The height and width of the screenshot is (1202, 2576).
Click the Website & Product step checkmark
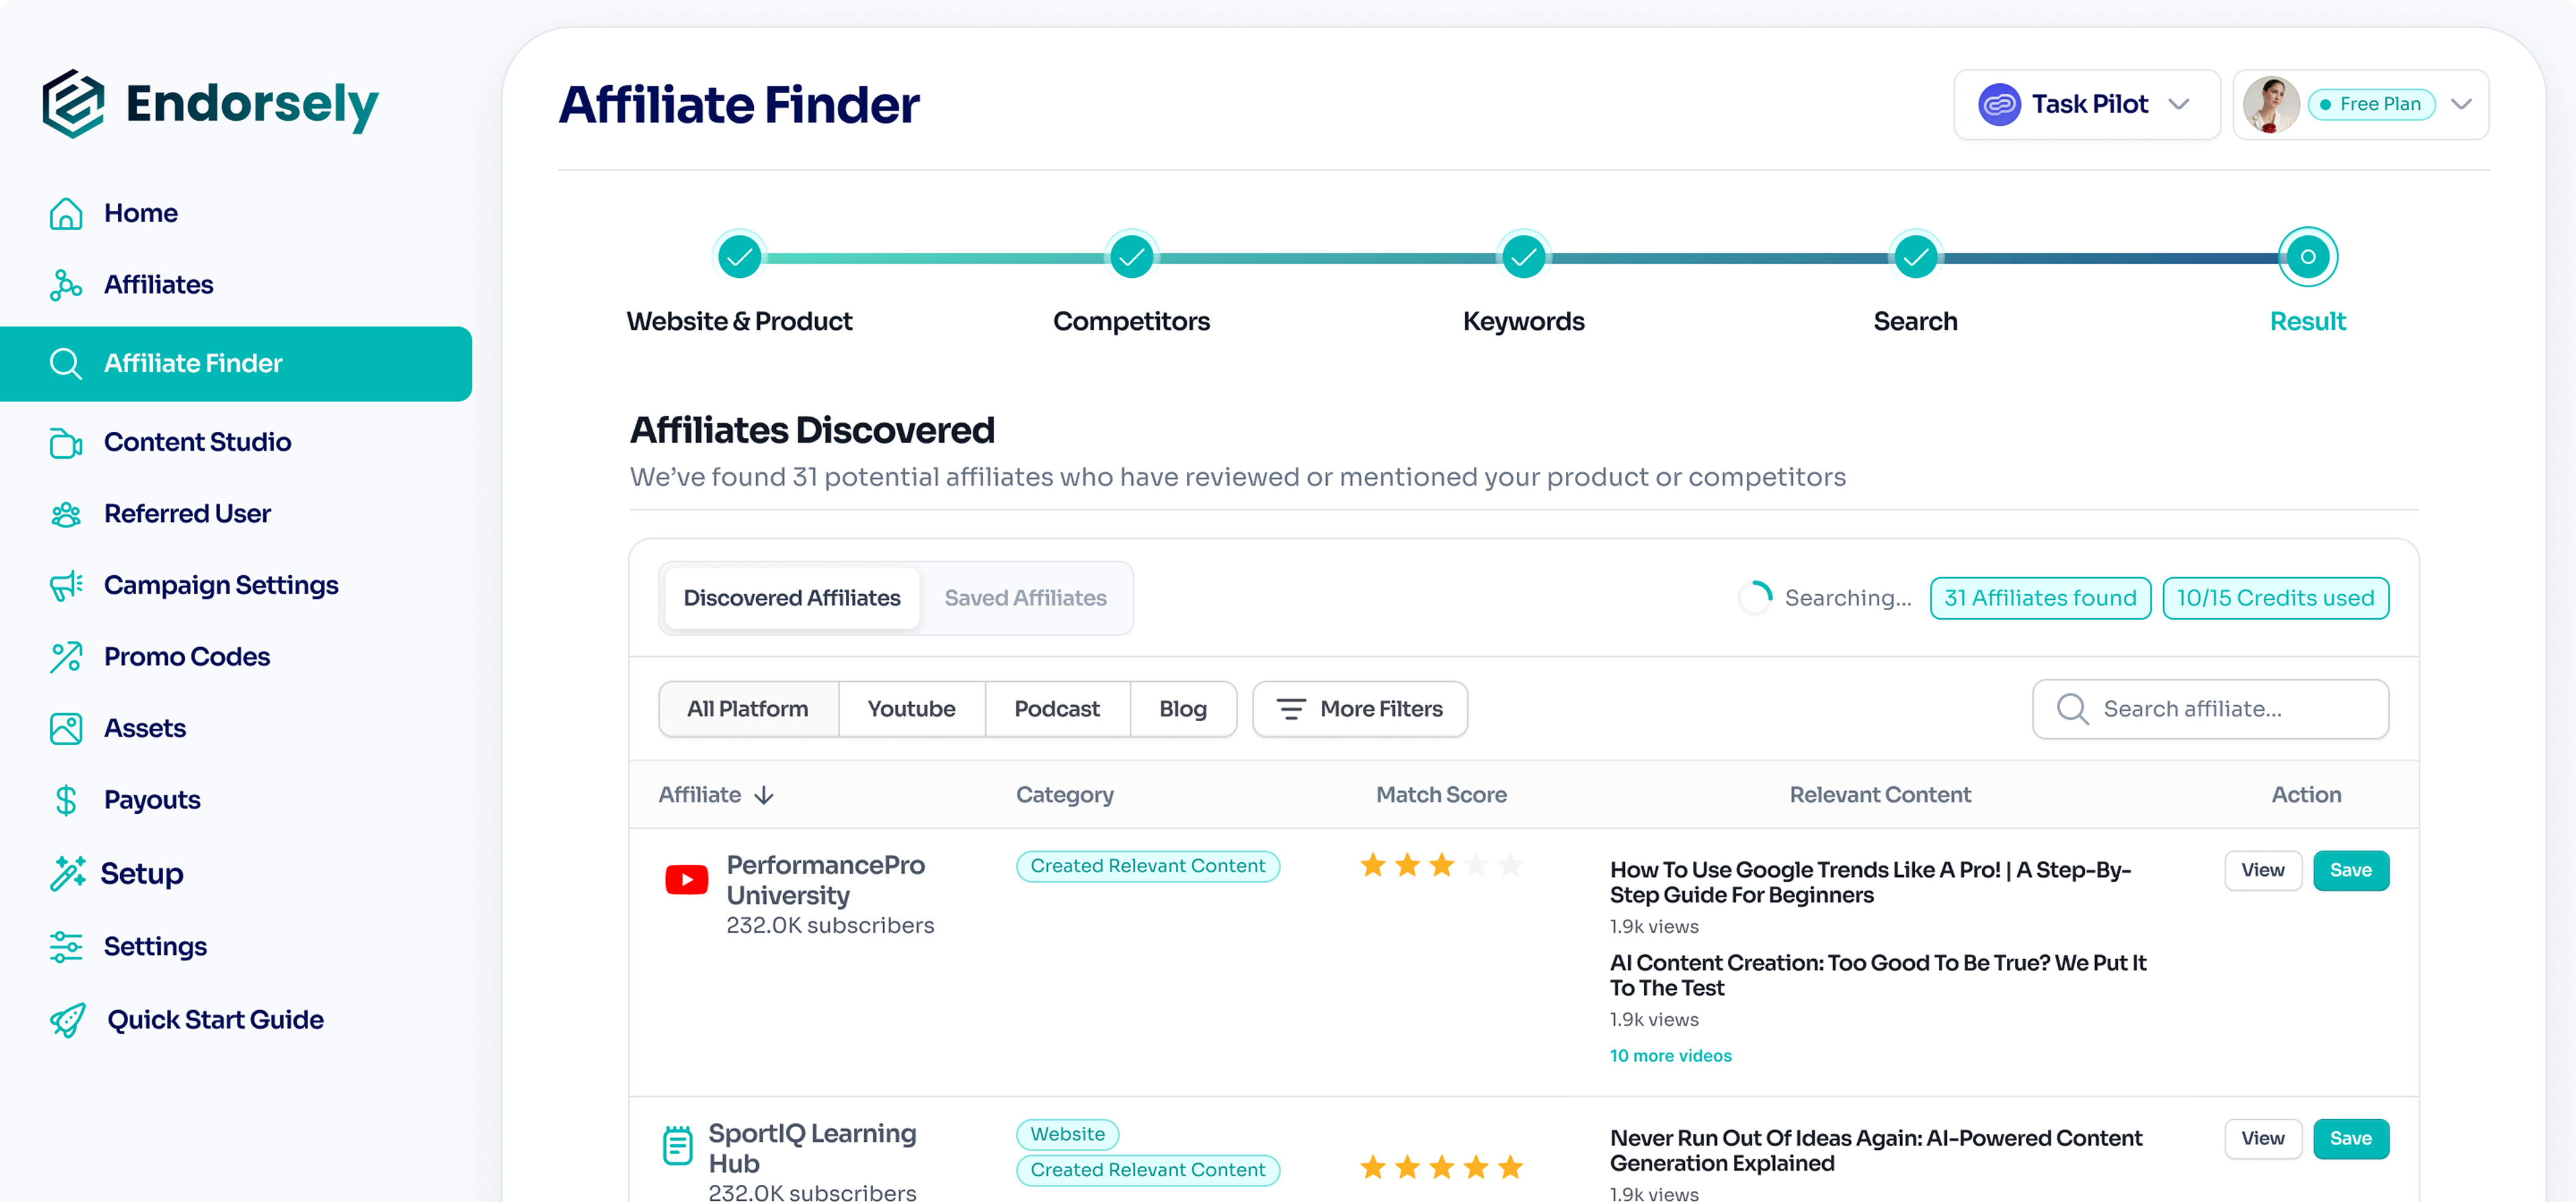click(x=739, y=258)
